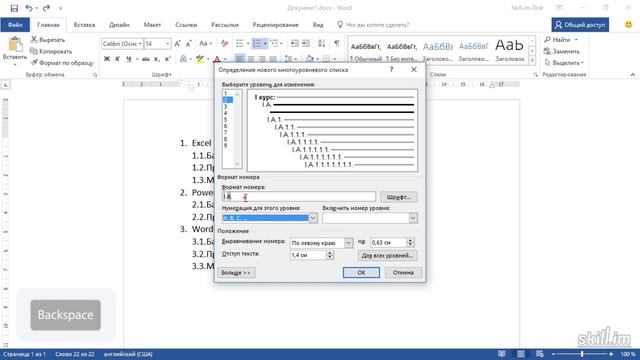Screen dimensions: 640x360
Task: Justify text alignment in ribbon
Action: 273,59
